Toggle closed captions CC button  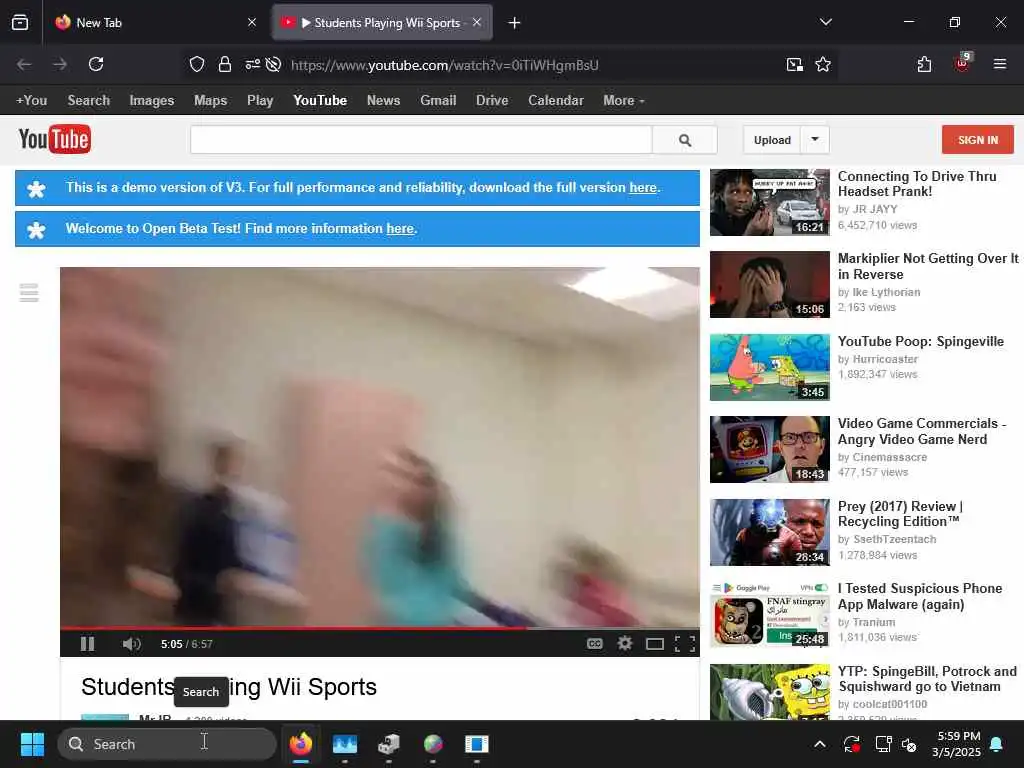(x=594, y=644)
